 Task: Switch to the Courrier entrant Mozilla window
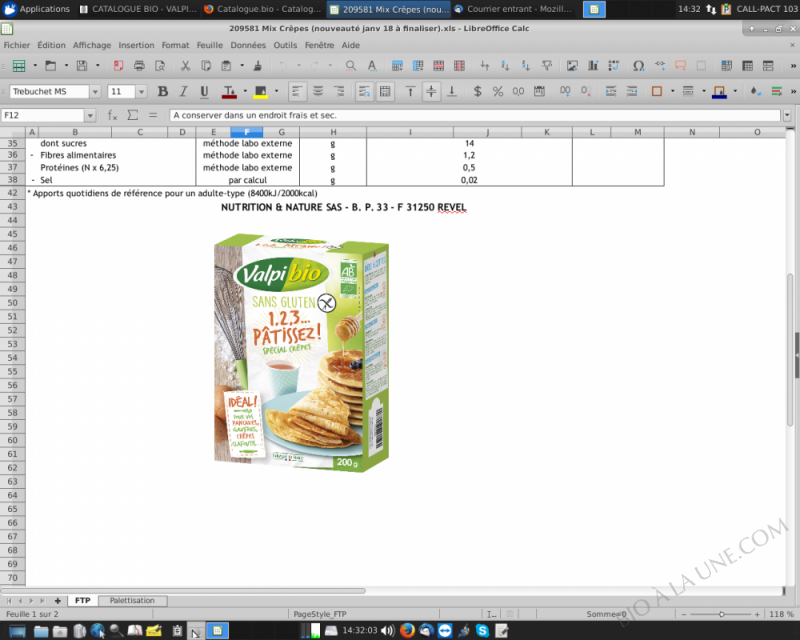pyautogui.click(x=513, y=9)
